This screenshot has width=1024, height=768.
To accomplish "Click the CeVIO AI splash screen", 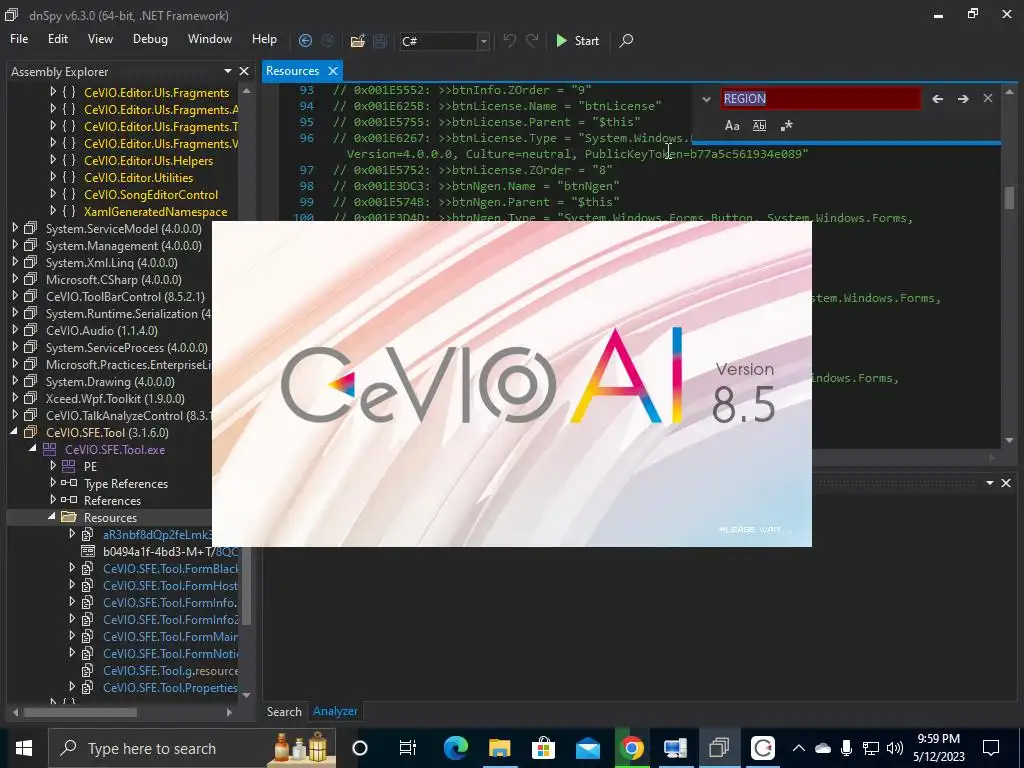I will (512, 383).
